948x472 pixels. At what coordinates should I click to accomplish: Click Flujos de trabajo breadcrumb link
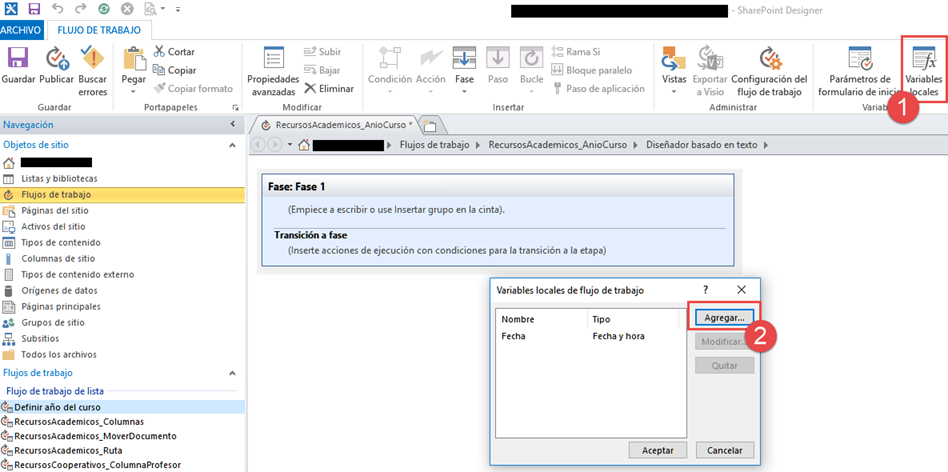click(434, 145)
